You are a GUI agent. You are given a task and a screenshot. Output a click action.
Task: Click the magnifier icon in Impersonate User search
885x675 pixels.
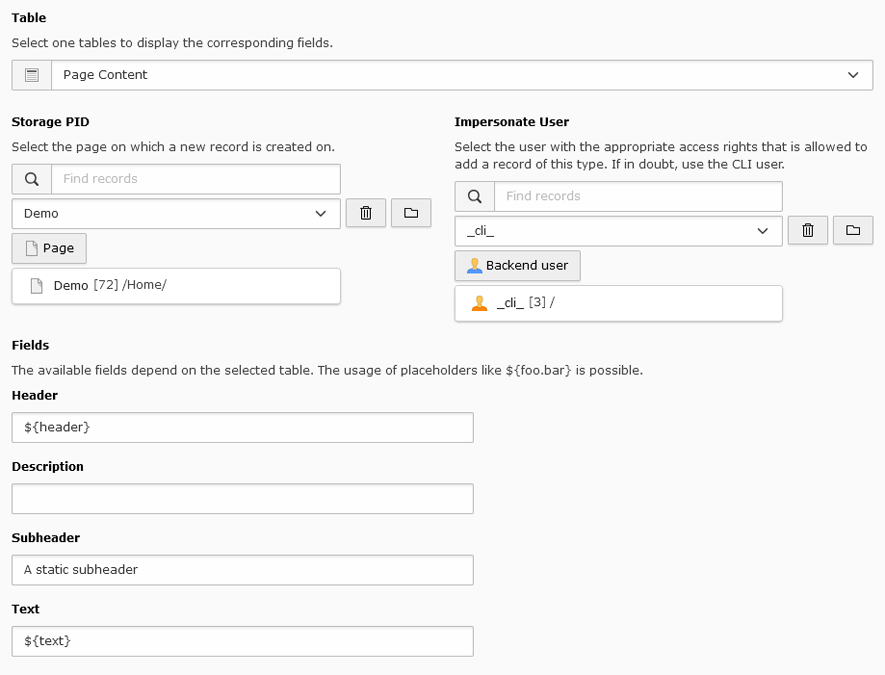point(474,196)
